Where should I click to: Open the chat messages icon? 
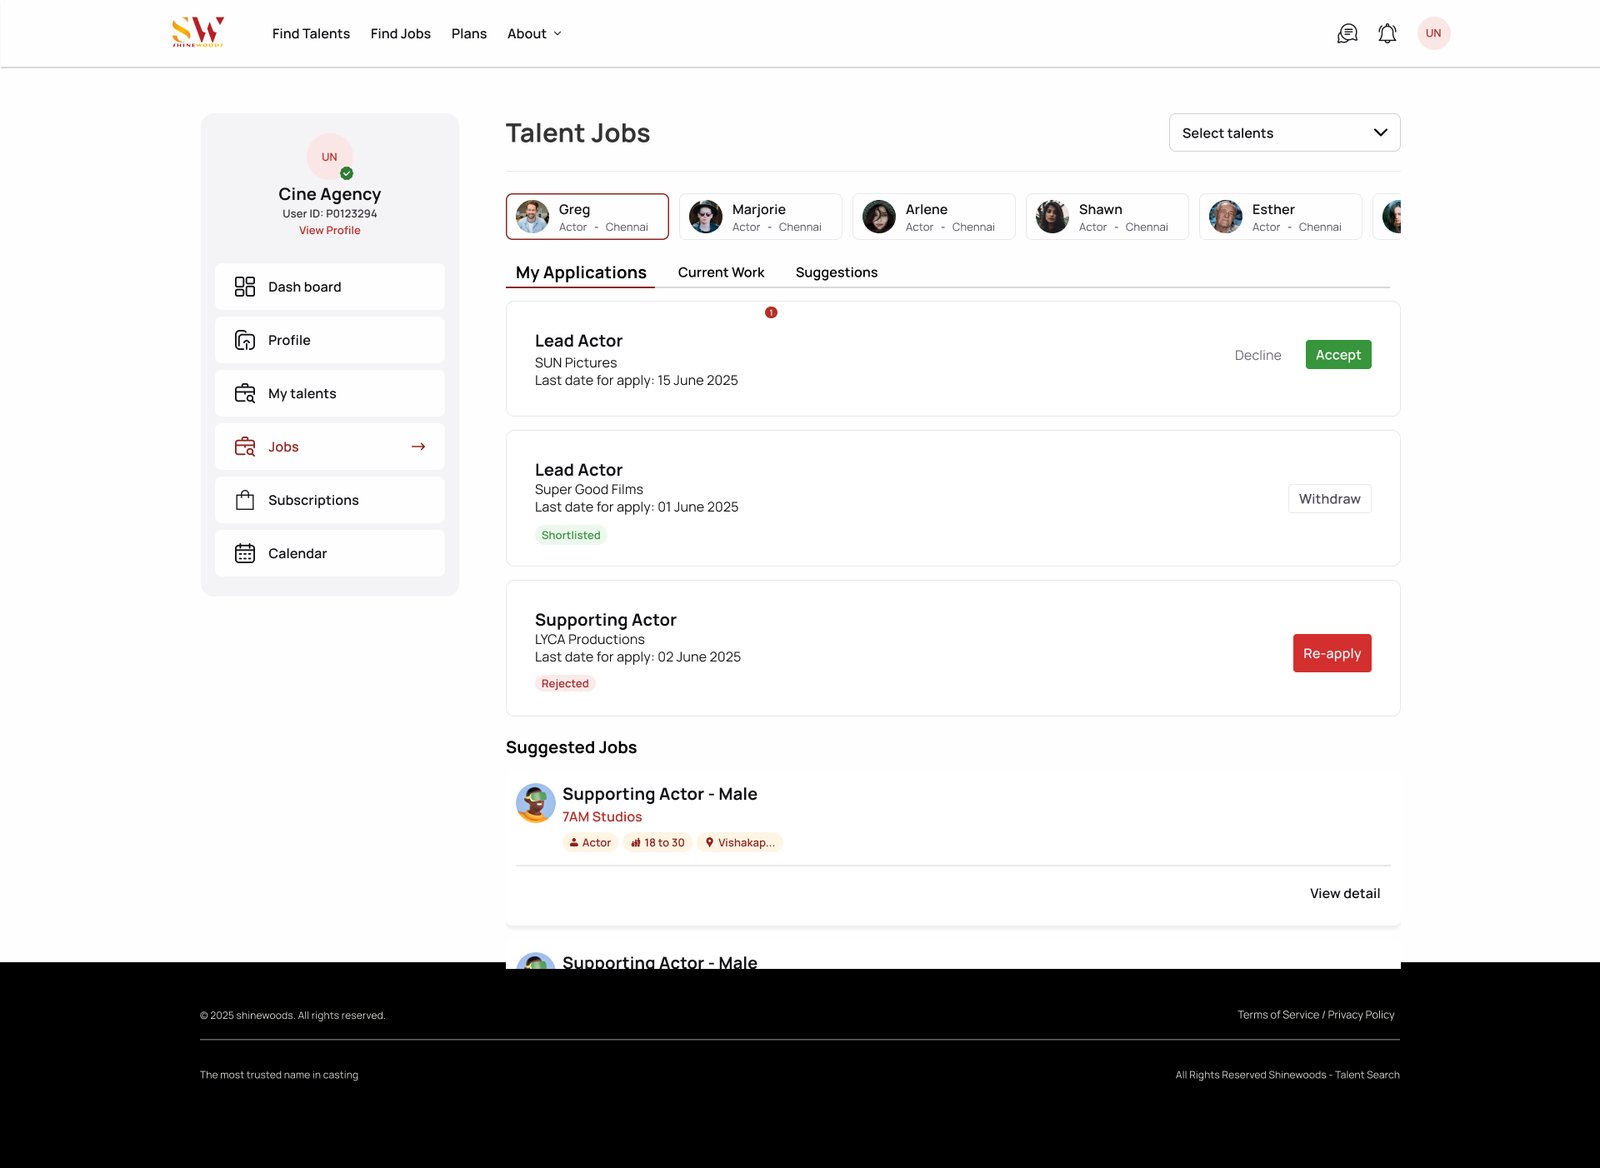coord(1347,34)
